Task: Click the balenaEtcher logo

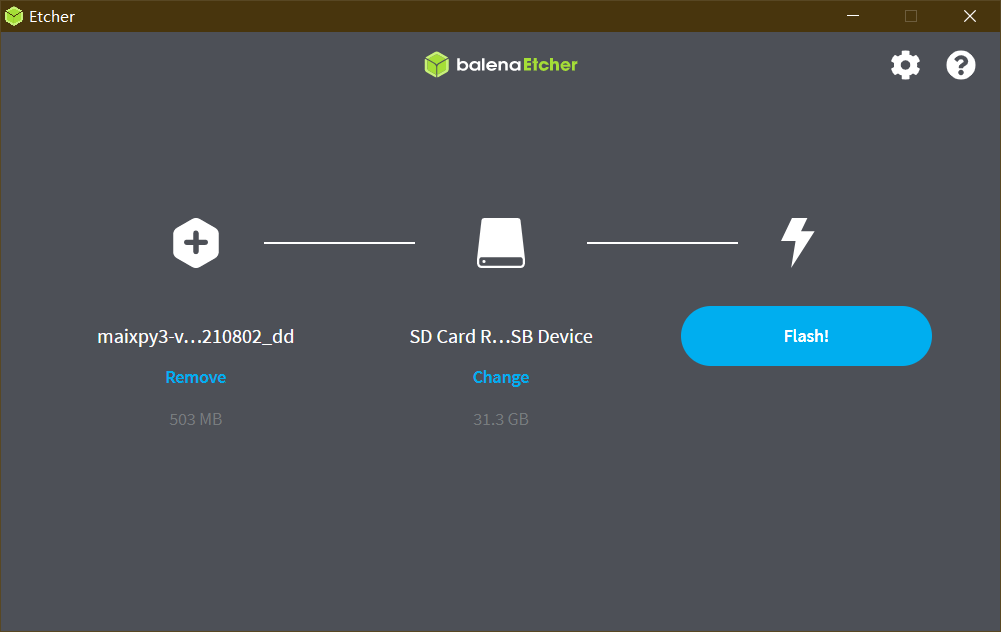Action: tap(501, 64)
